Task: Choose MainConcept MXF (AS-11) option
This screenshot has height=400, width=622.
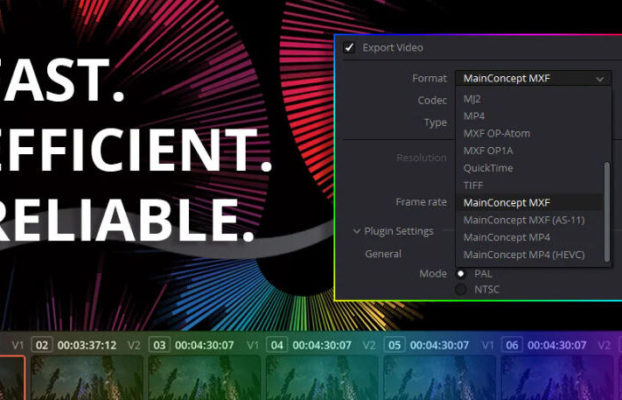Action: coord(524,220)
